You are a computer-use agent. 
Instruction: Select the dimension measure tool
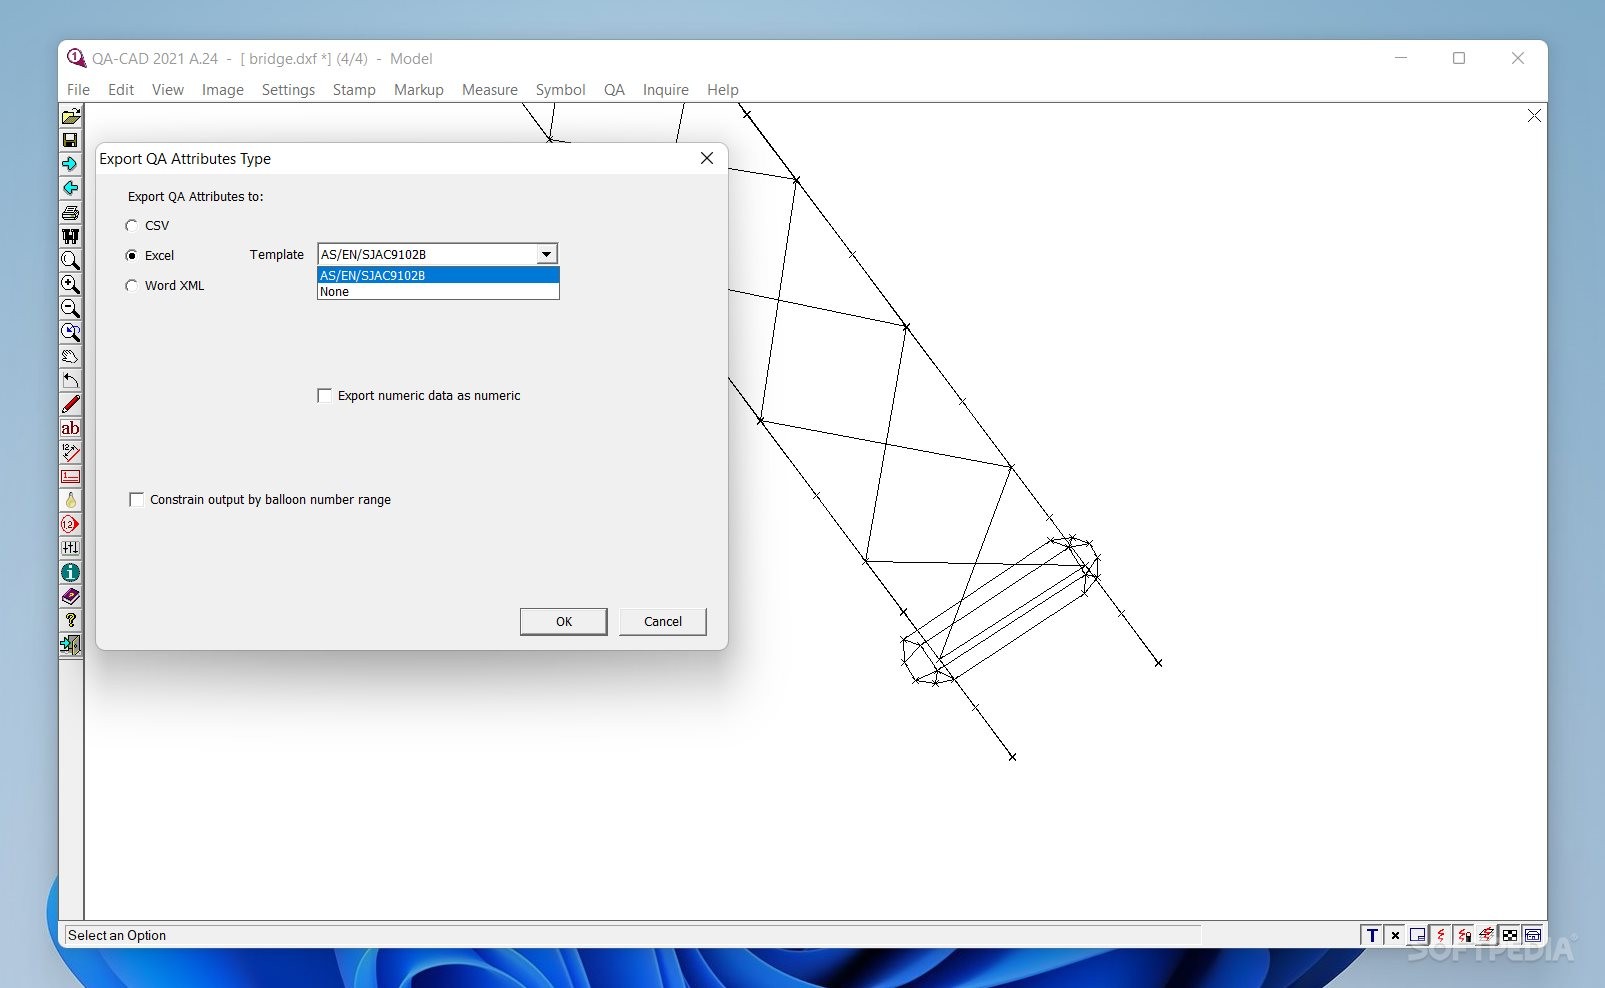click(70, 453)
